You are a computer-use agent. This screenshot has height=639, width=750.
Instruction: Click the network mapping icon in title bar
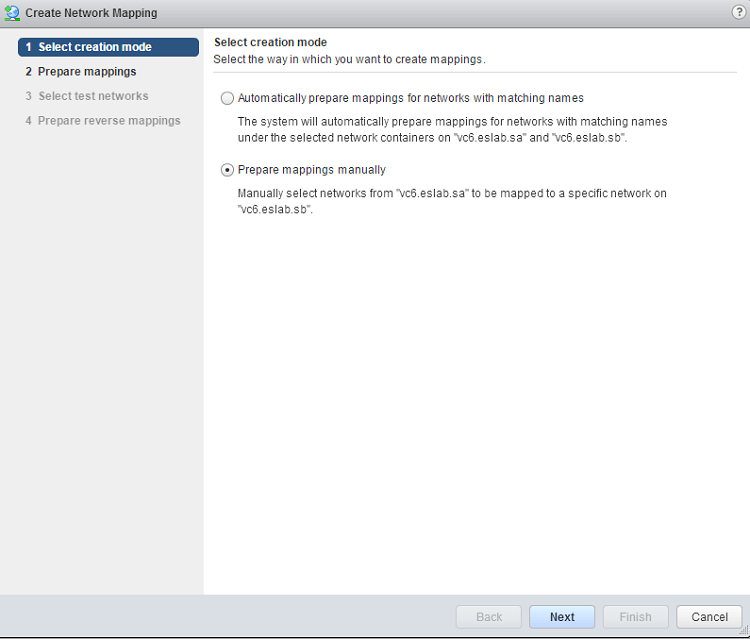(x=13, y=13)
